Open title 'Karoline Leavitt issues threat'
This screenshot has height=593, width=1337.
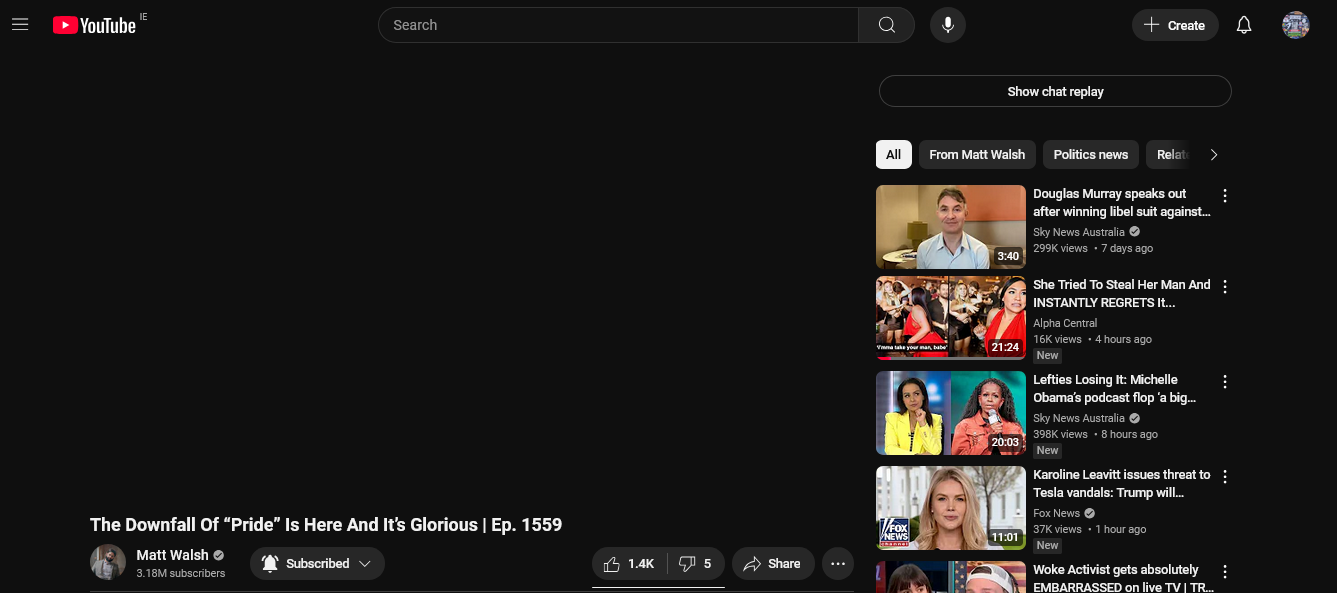click(1122, 484)
